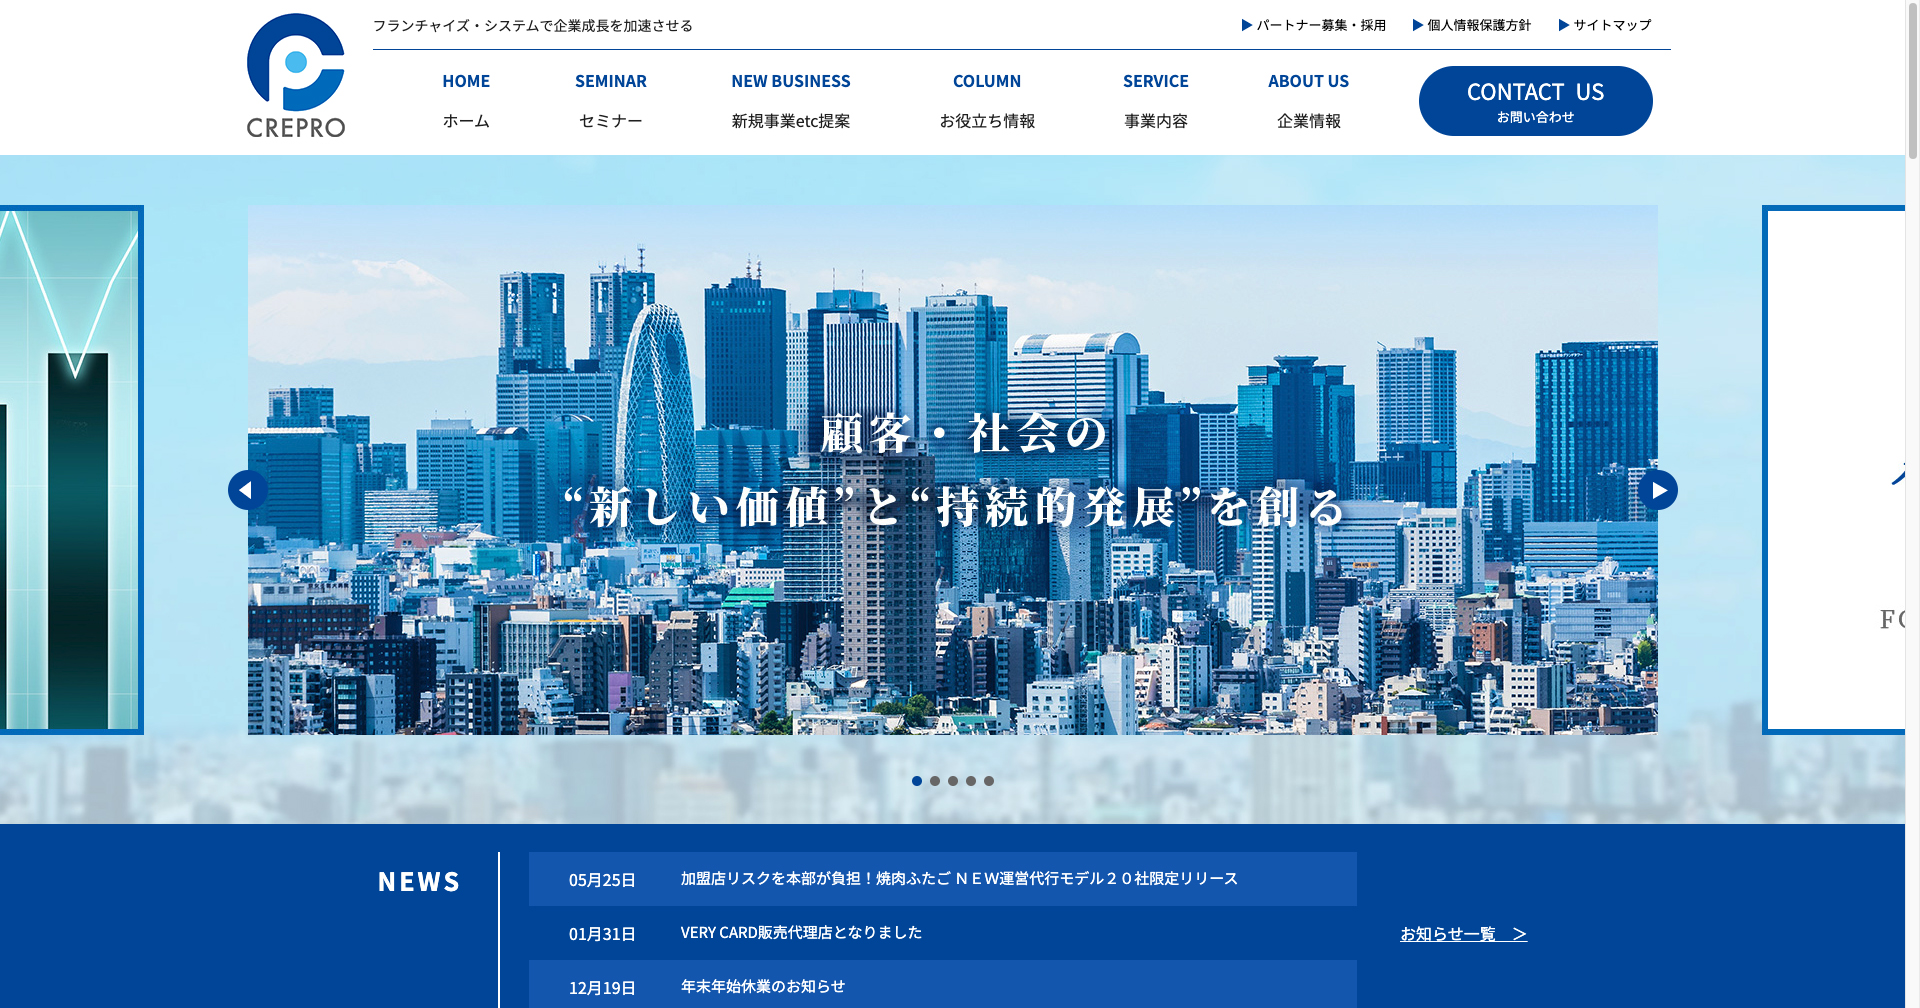This screenshot has height=1008, width=1920.
Task: Open パートナー募集・採用 link
Action: click(x=1314, y=25)
